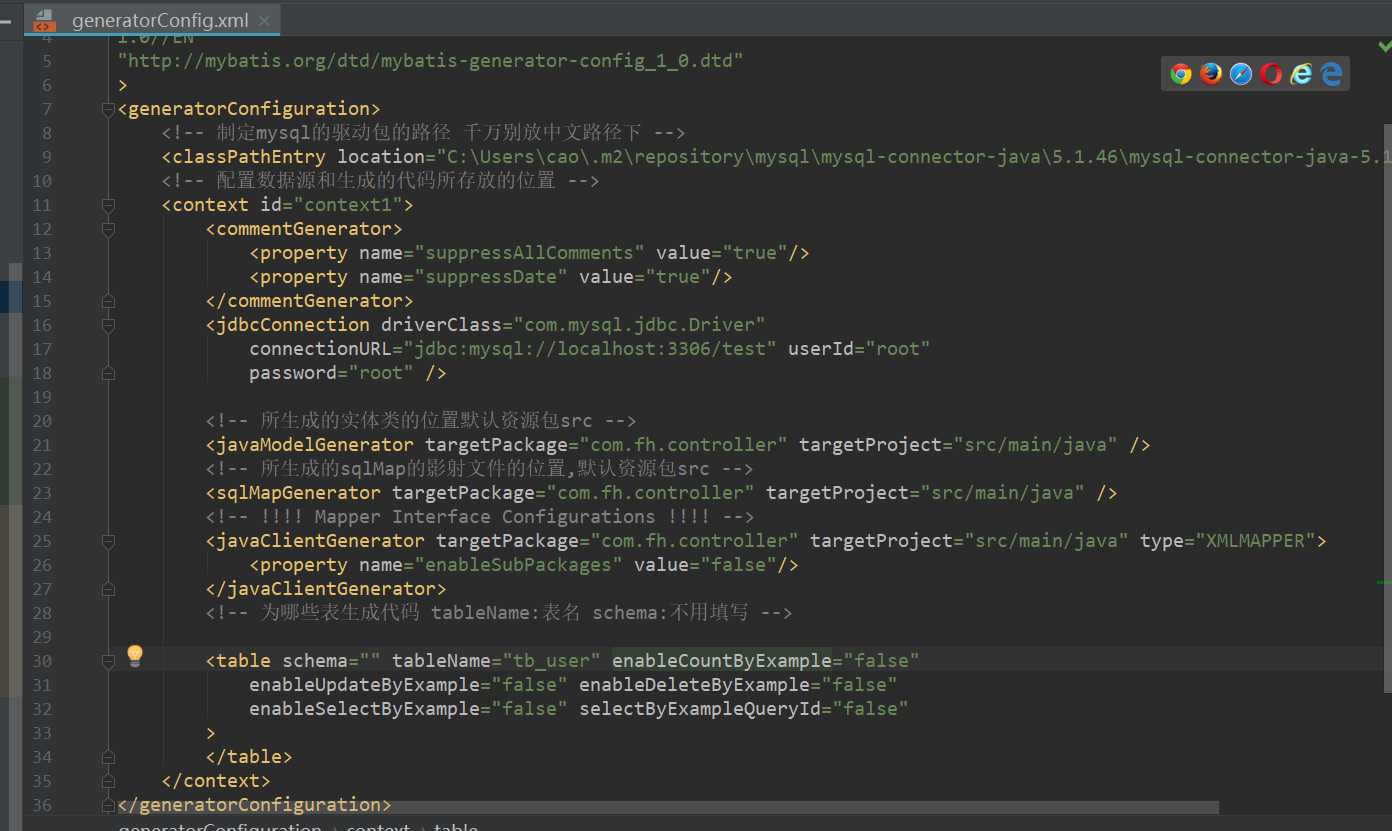Click the userId="root" attribute

click(860, 349)
